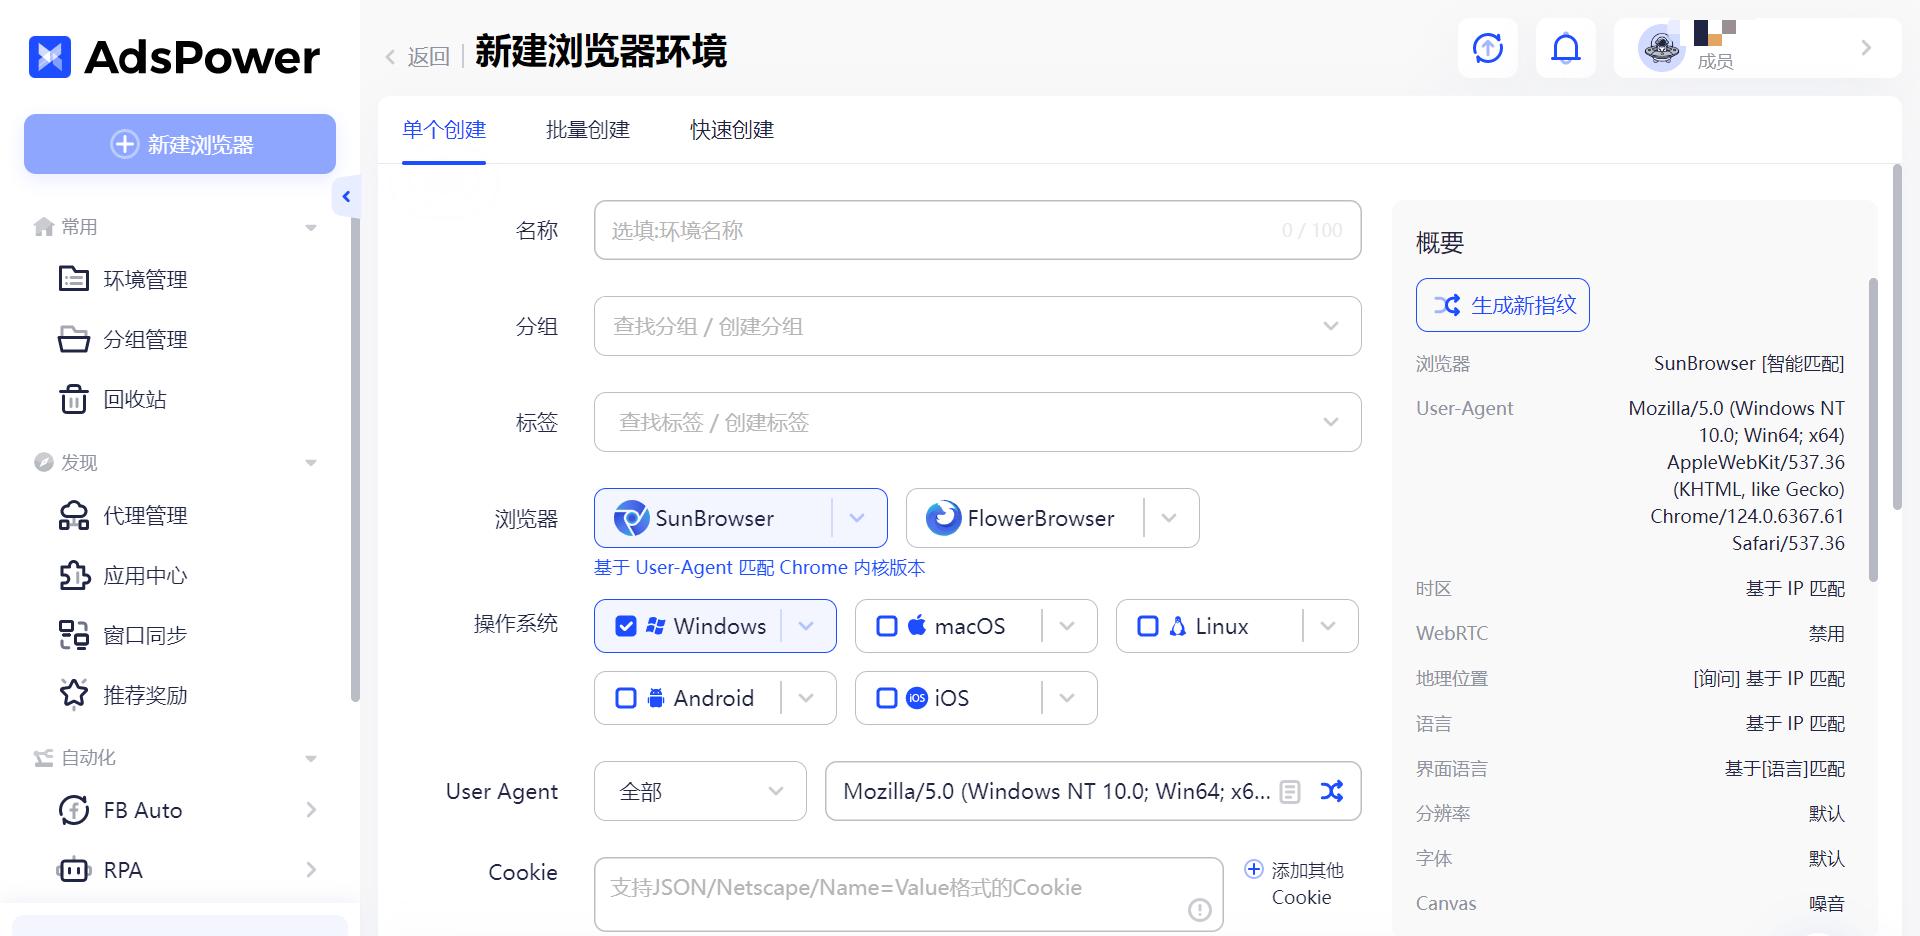Open the SunBrowser version dropdown

pos(857,518)
